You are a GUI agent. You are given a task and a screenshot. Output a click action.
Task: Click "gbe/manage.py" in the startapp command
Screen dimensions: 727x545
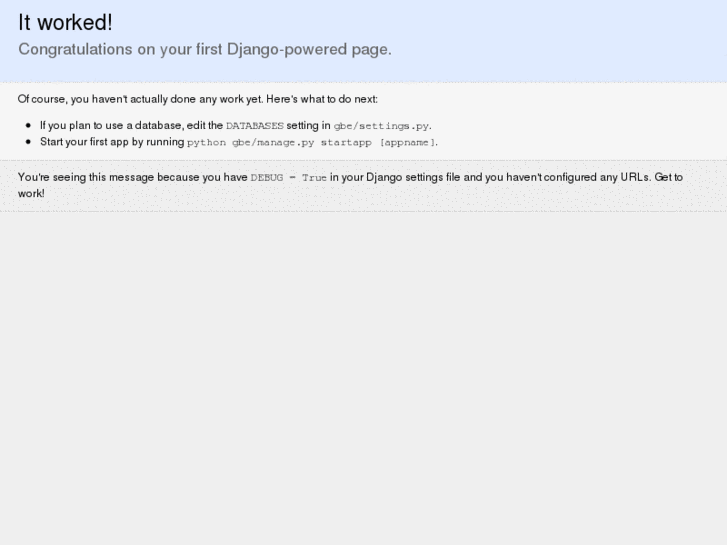(x=273, y=142)
